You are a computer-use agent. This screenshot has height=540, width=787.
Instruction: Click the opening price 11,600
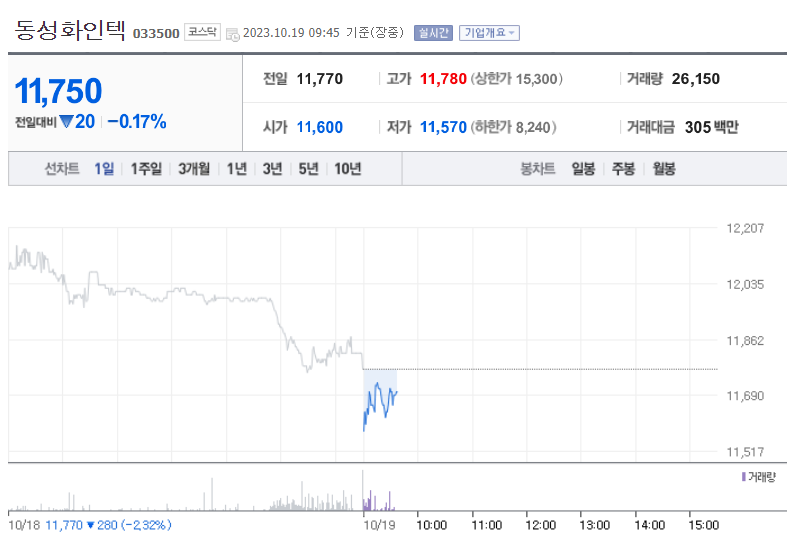point(320,127)
